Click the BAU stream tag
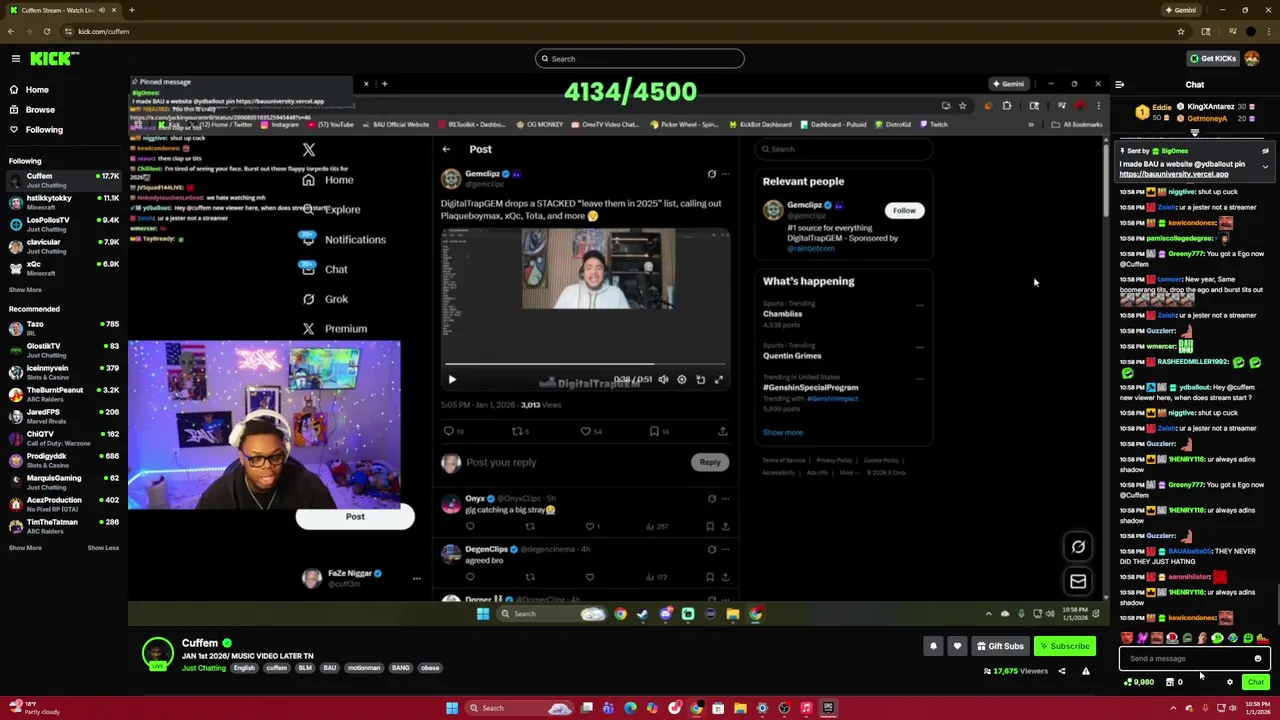This screenshot has height=720, width=1280. click(329, 668)
